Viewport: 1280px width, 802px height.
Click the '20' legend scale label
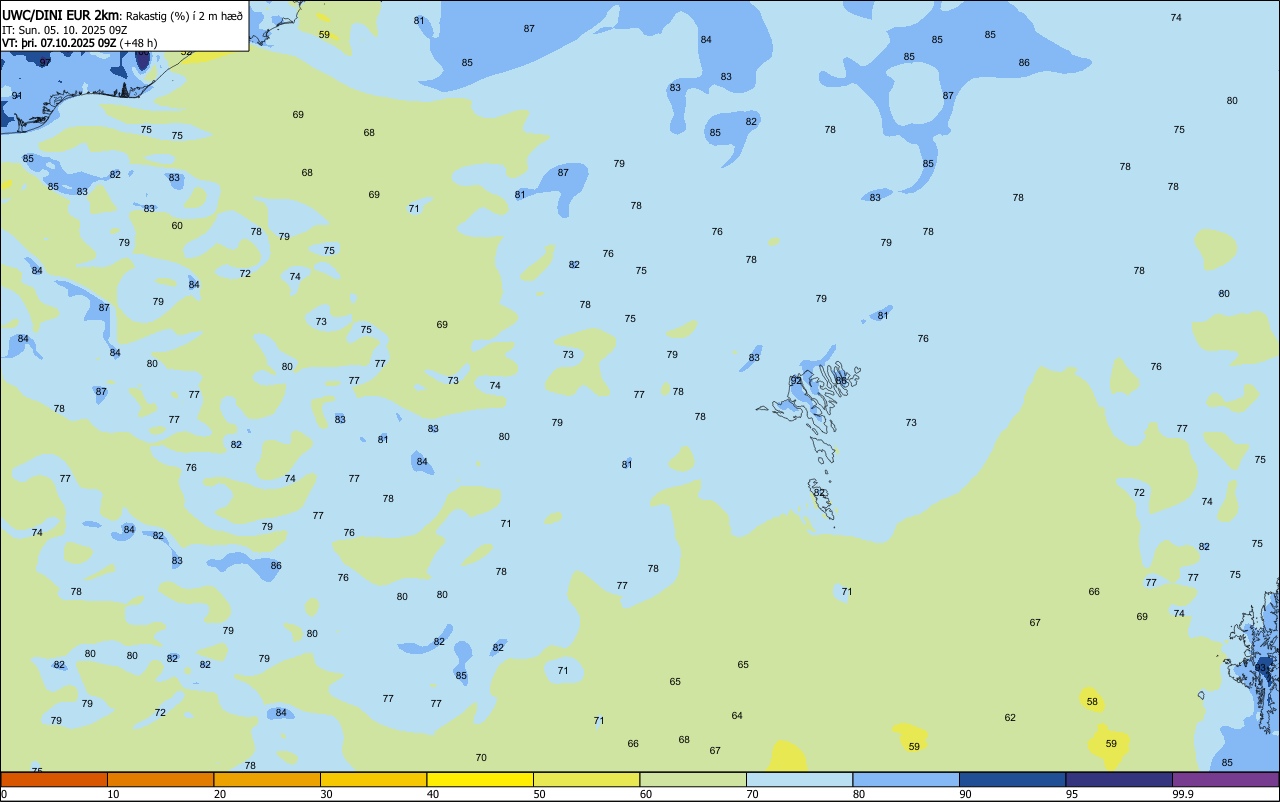(220, 794)
